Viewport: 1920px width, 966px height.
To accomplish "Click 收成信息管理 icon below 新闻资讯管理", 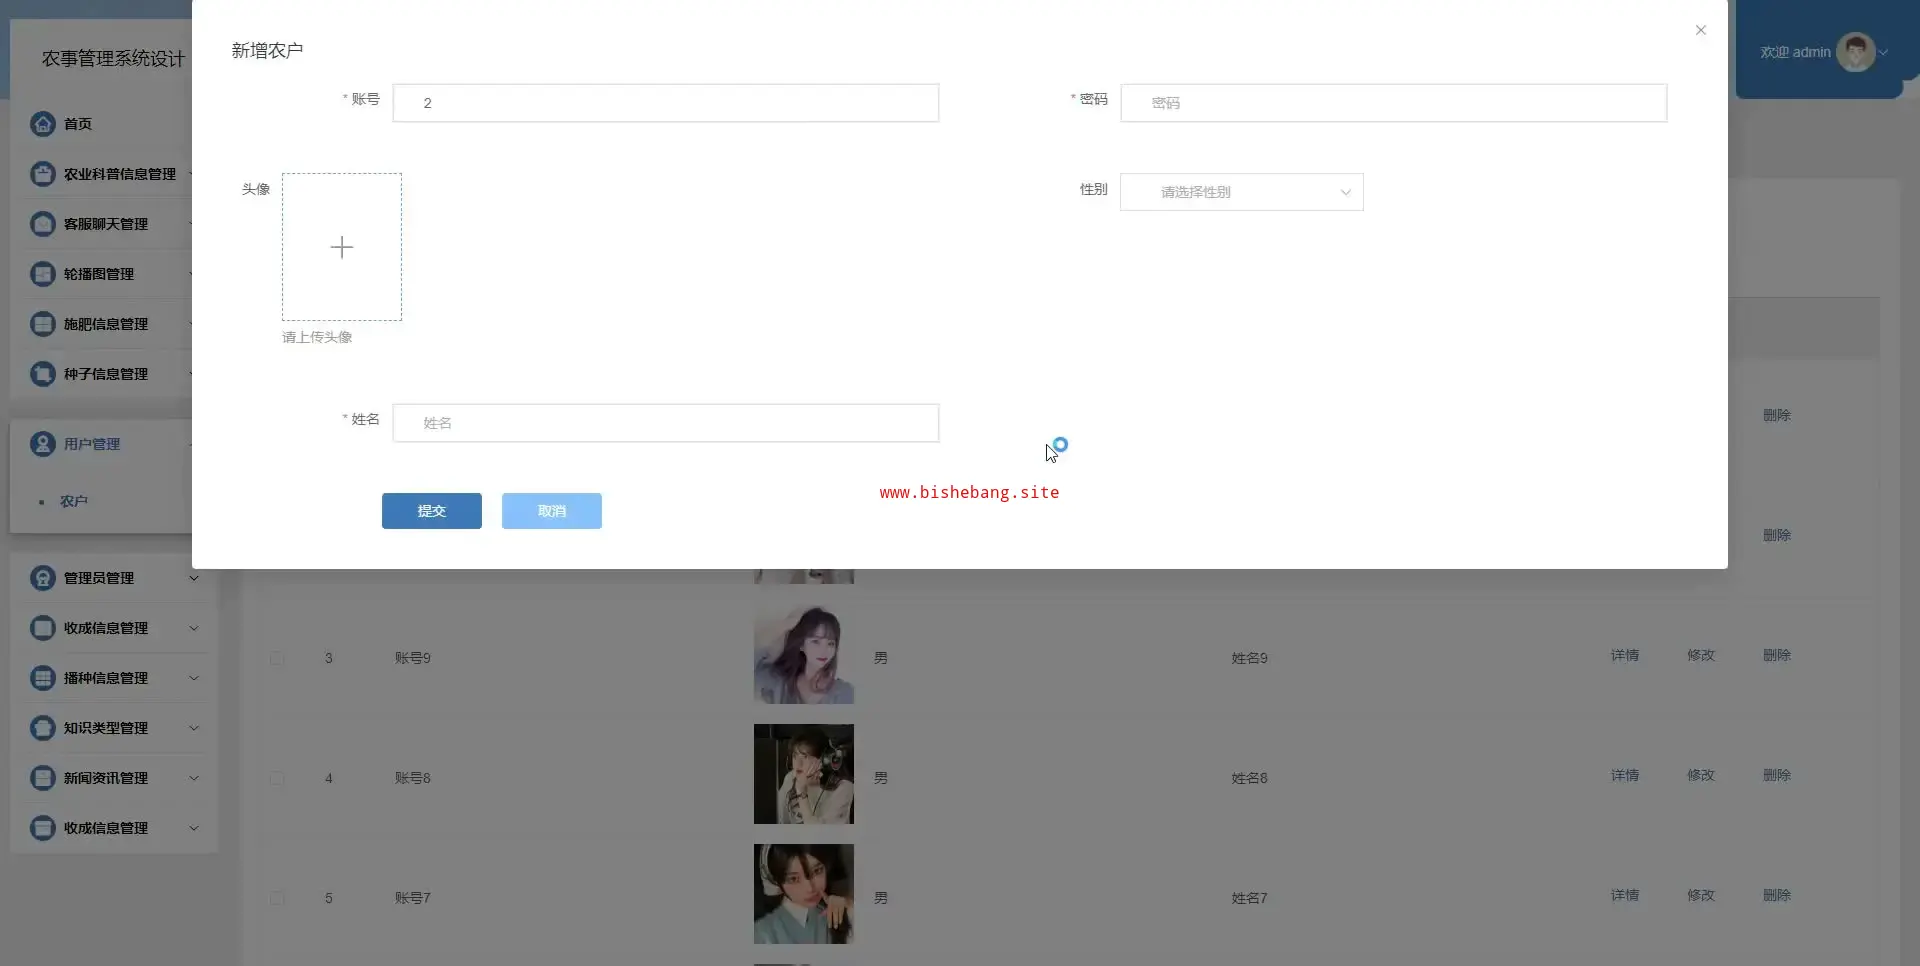I will point(42,828).
